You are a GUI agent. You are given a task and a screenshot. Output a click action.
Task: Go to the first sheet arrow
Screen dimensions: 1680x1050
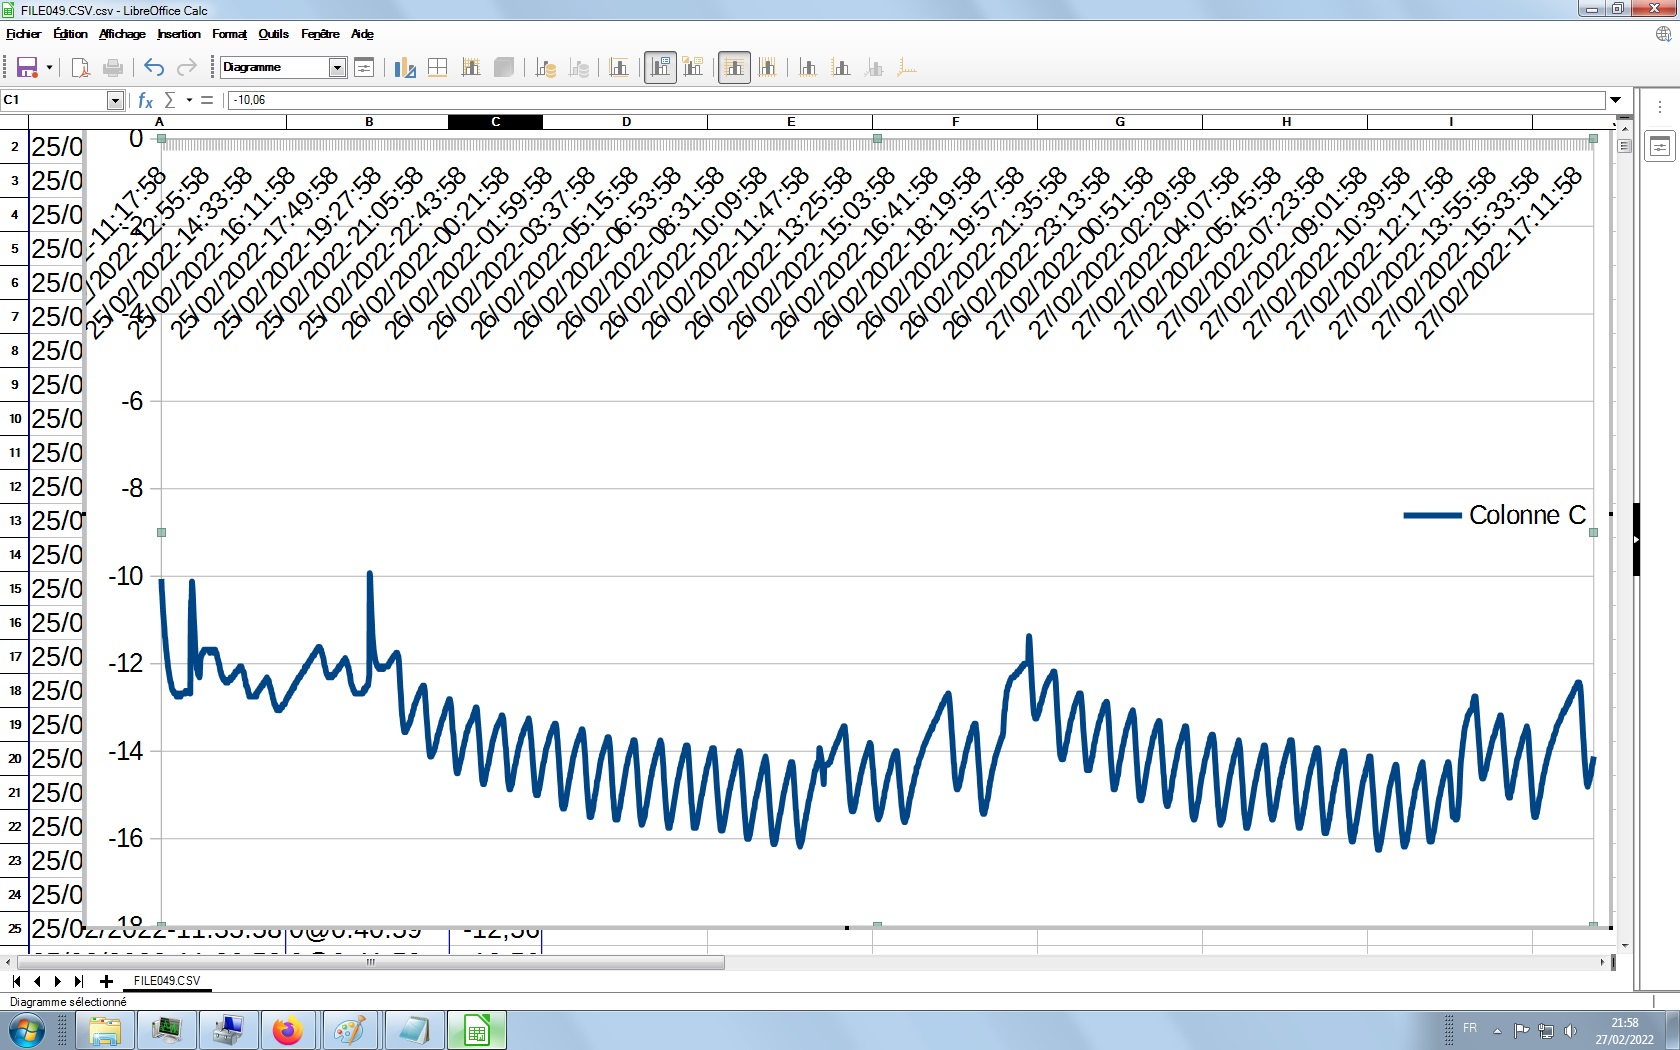(x=16, y=981)
